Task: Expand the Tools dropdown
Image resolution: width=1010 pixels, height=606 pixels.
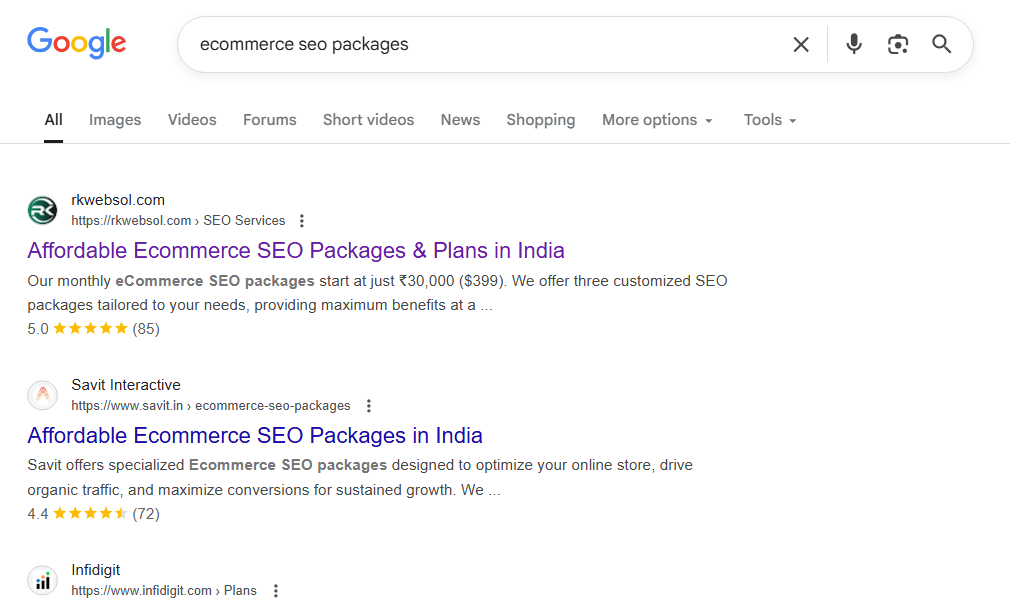Action: [x=770, y=120]
